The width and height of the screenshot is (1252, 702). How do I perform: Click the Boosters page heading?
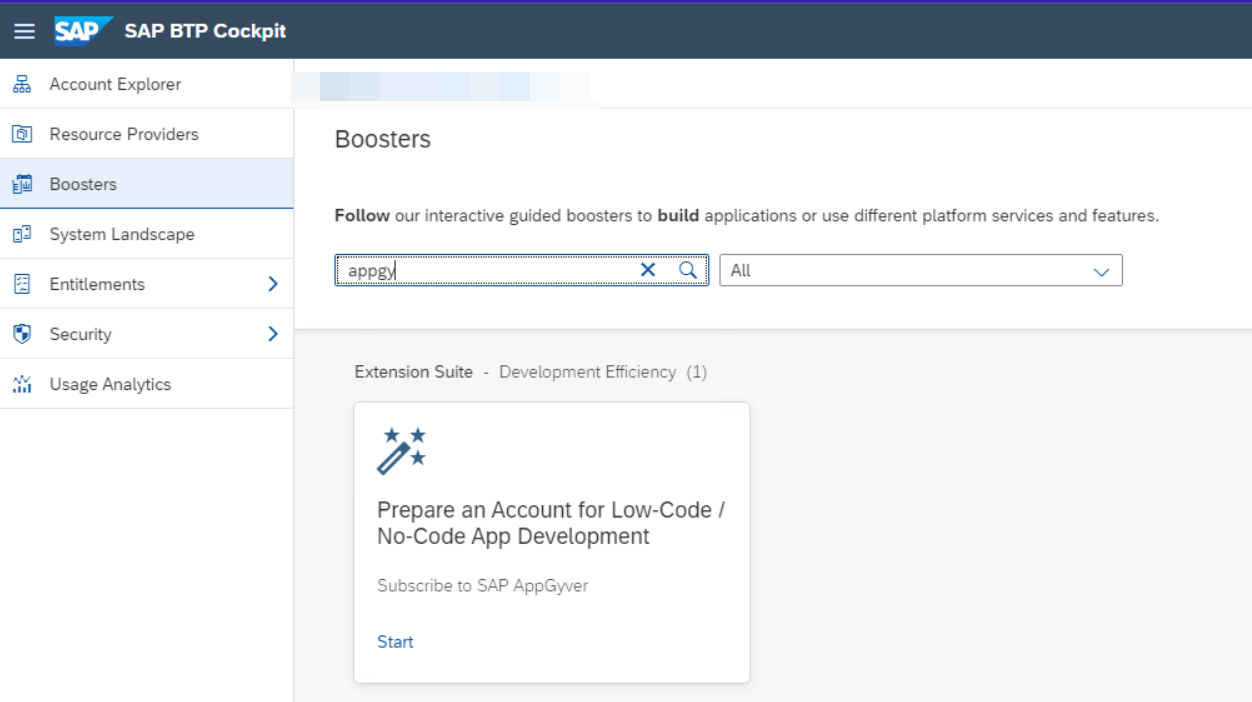[383, 139]
